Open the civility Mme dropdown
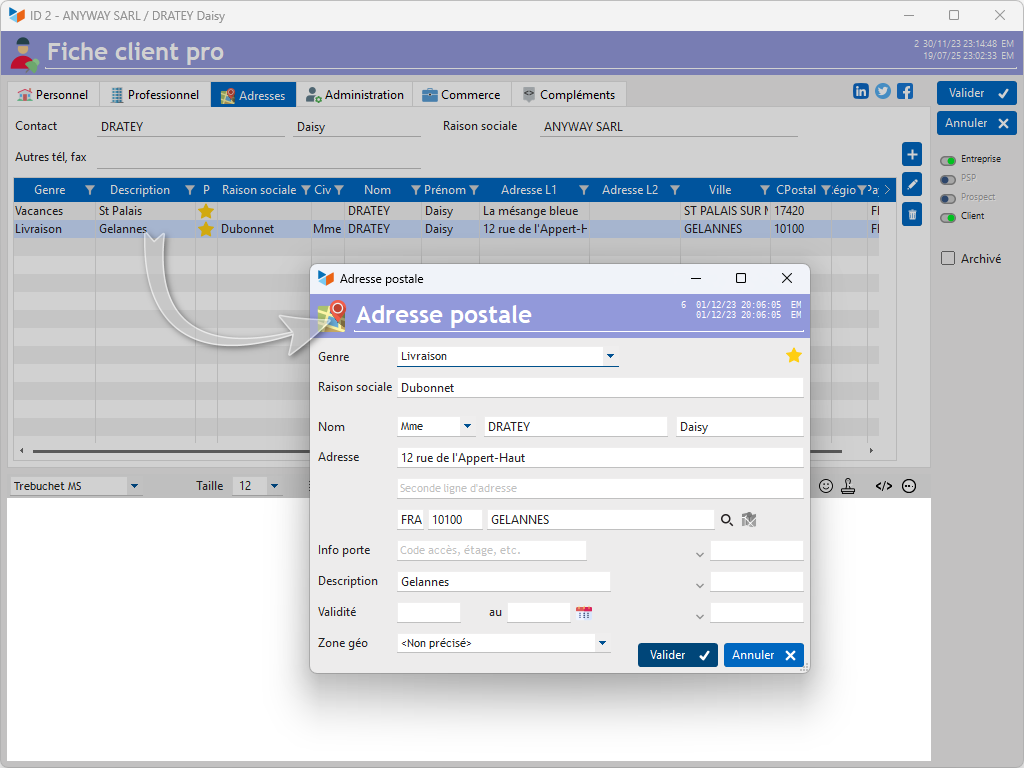 (x=467, y=427)
